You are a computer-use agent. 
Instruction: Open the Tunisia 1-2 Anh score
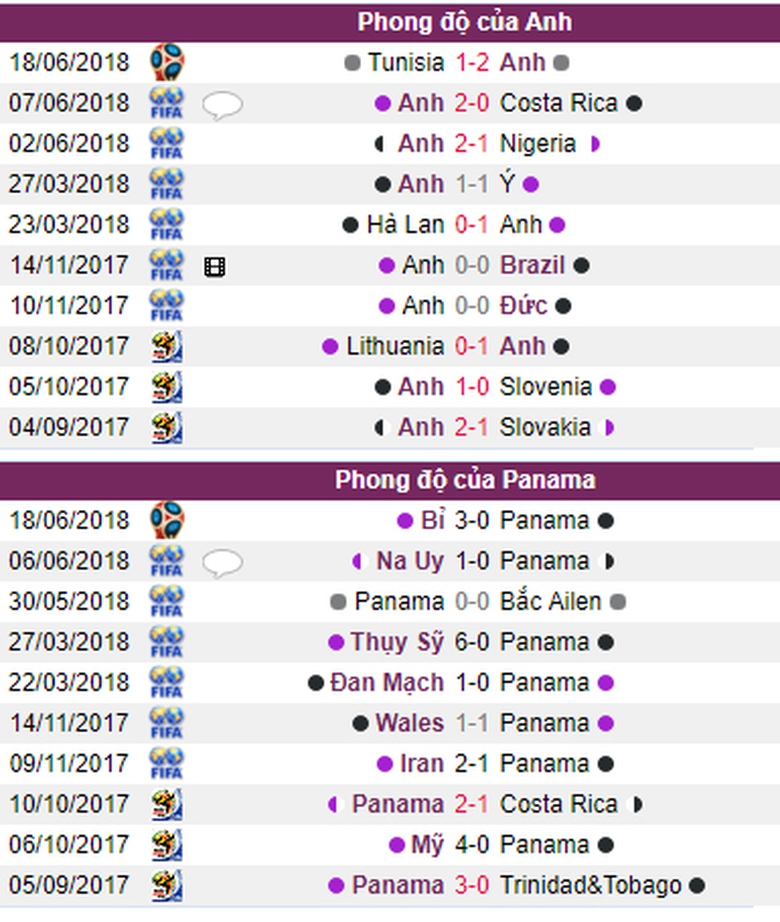pyautogui.click(x=472, y=62)
